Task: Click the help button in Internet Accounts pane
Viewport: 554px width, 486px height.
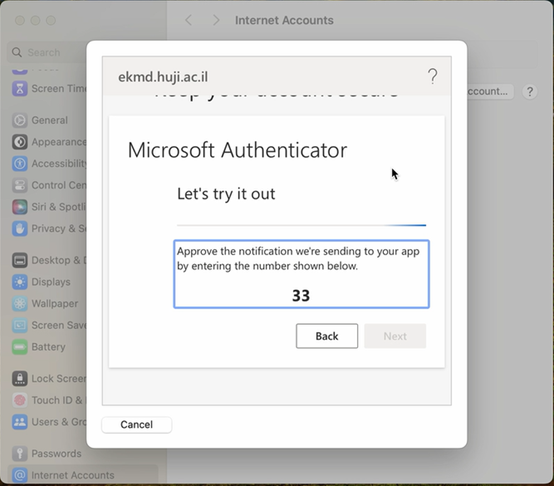Action: coord(530,91)
